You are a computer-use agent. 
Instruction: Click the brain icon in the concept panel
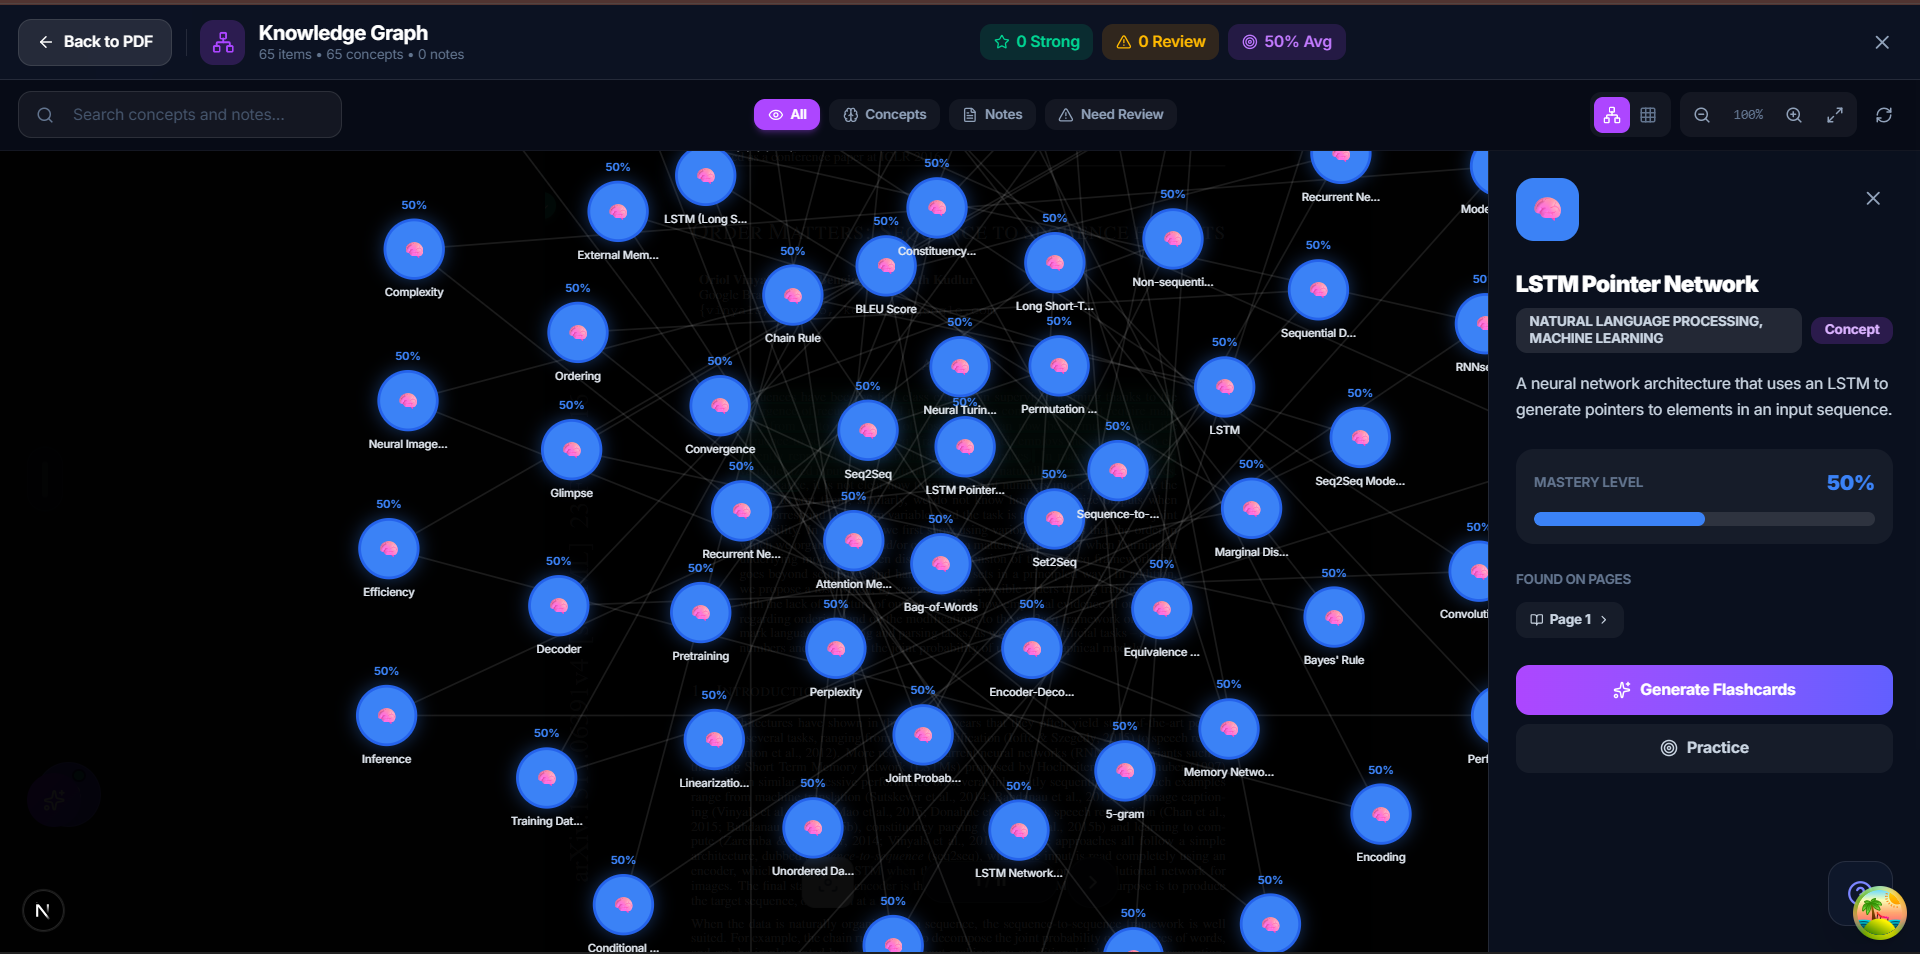click(x=1546, y=209)
